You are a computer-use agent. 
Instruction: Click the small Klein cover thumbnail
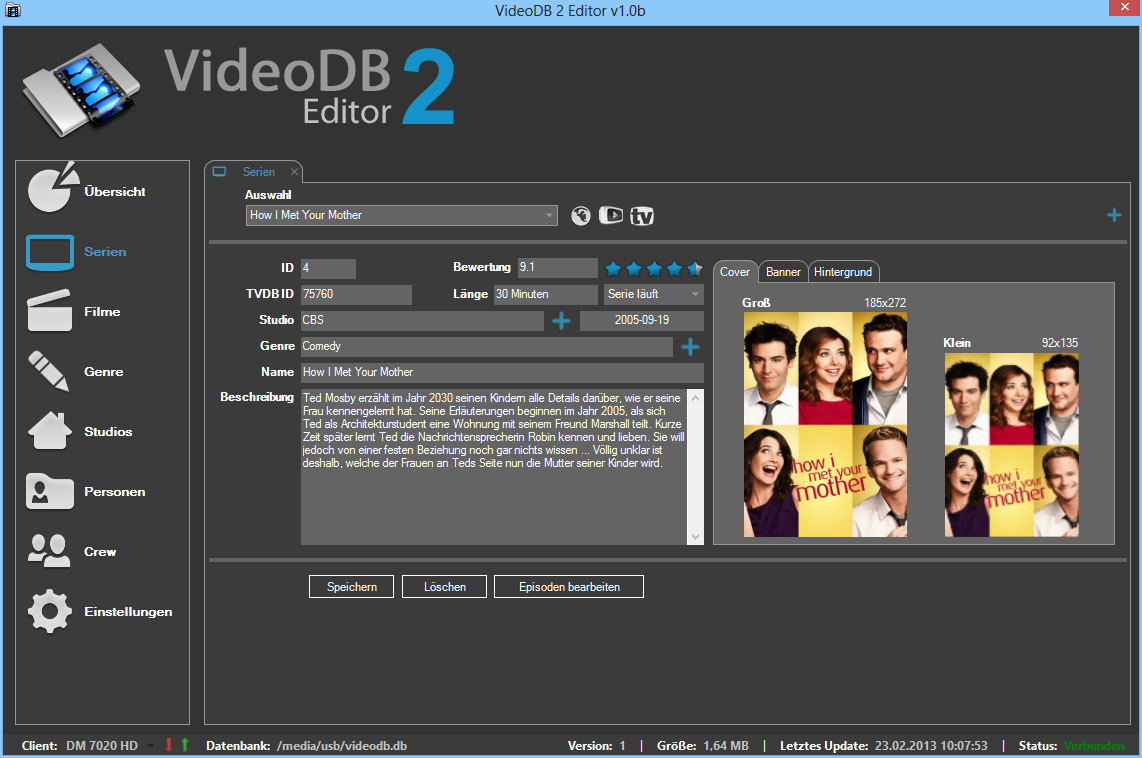click(1012, 445)
